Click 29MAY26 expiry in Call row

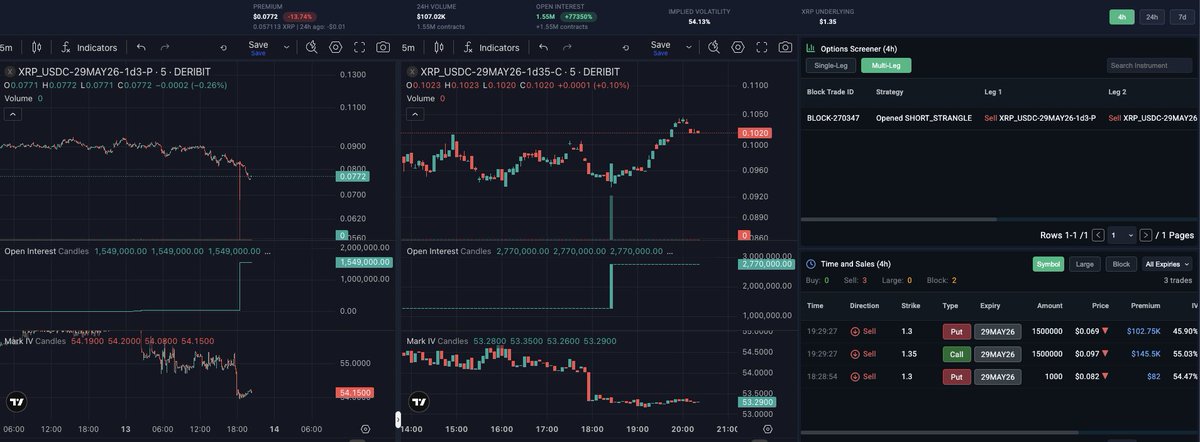[997, 354]
